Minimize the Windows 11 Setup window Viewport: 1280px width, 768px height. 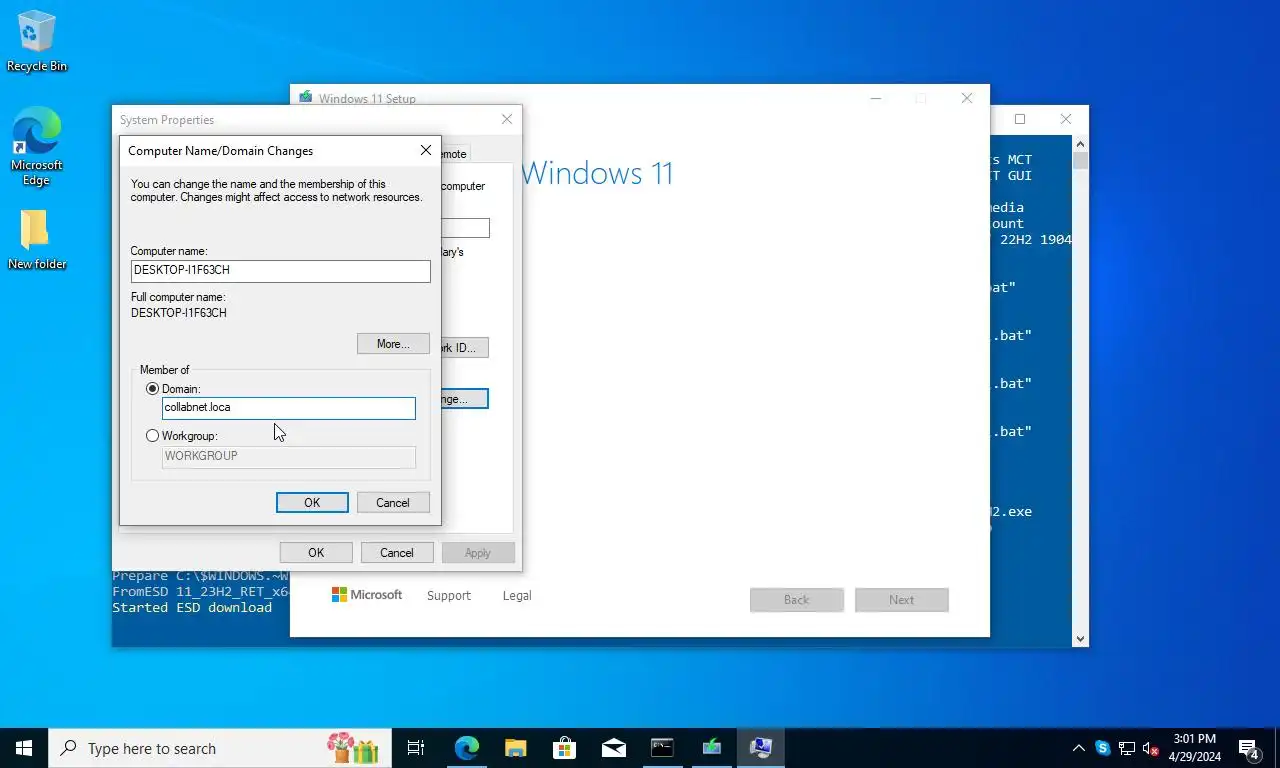876,98
